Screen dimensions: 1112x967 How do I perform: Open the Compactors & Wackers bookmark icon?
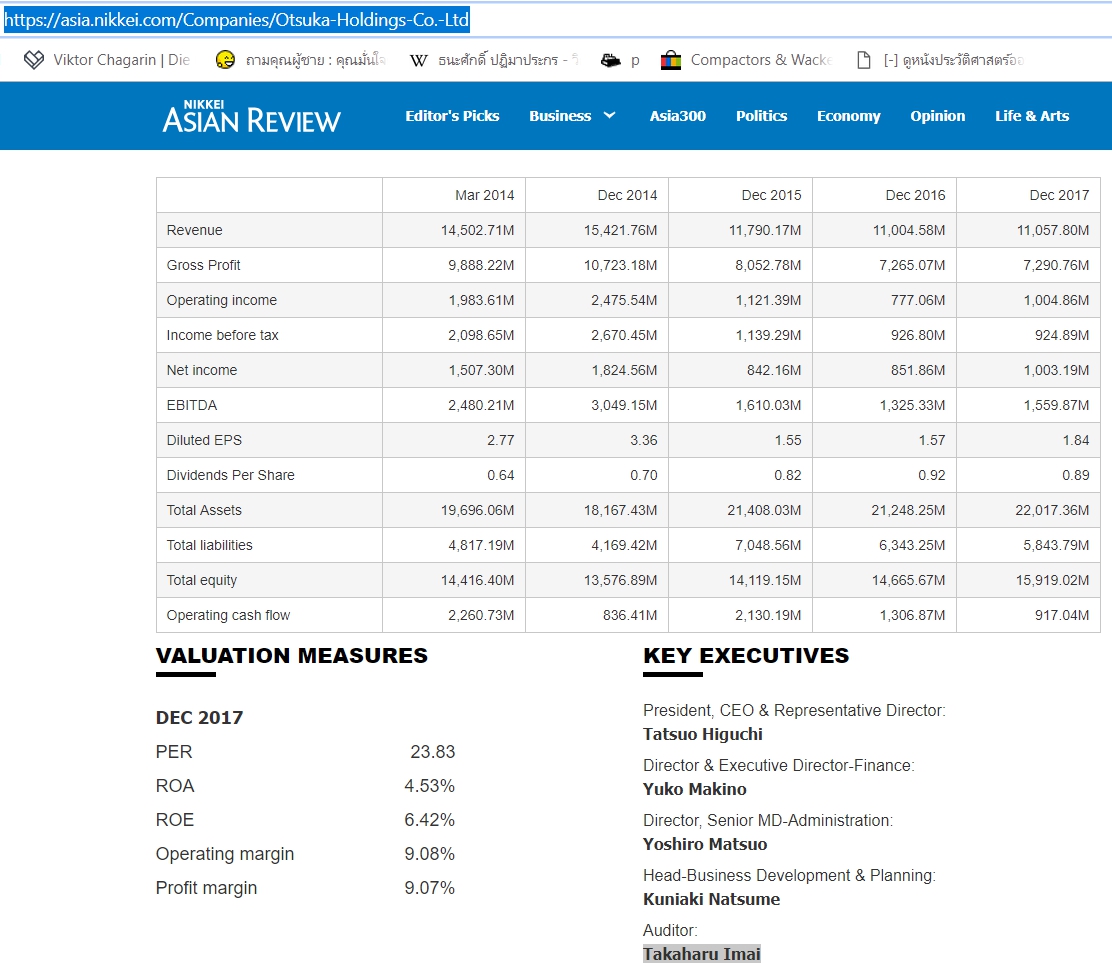coord(670,60)
